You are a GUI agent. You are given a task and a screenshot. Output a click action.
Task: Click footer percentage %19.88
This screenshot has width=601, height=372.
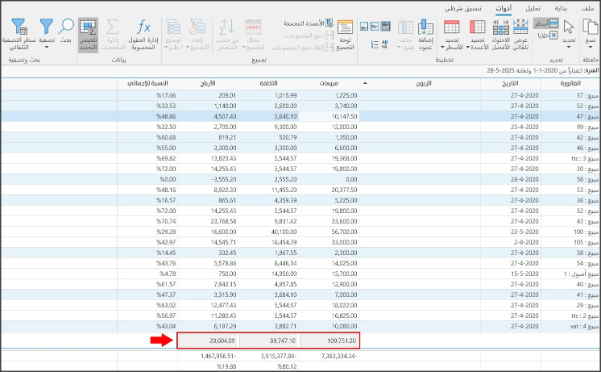click(227, 367)
